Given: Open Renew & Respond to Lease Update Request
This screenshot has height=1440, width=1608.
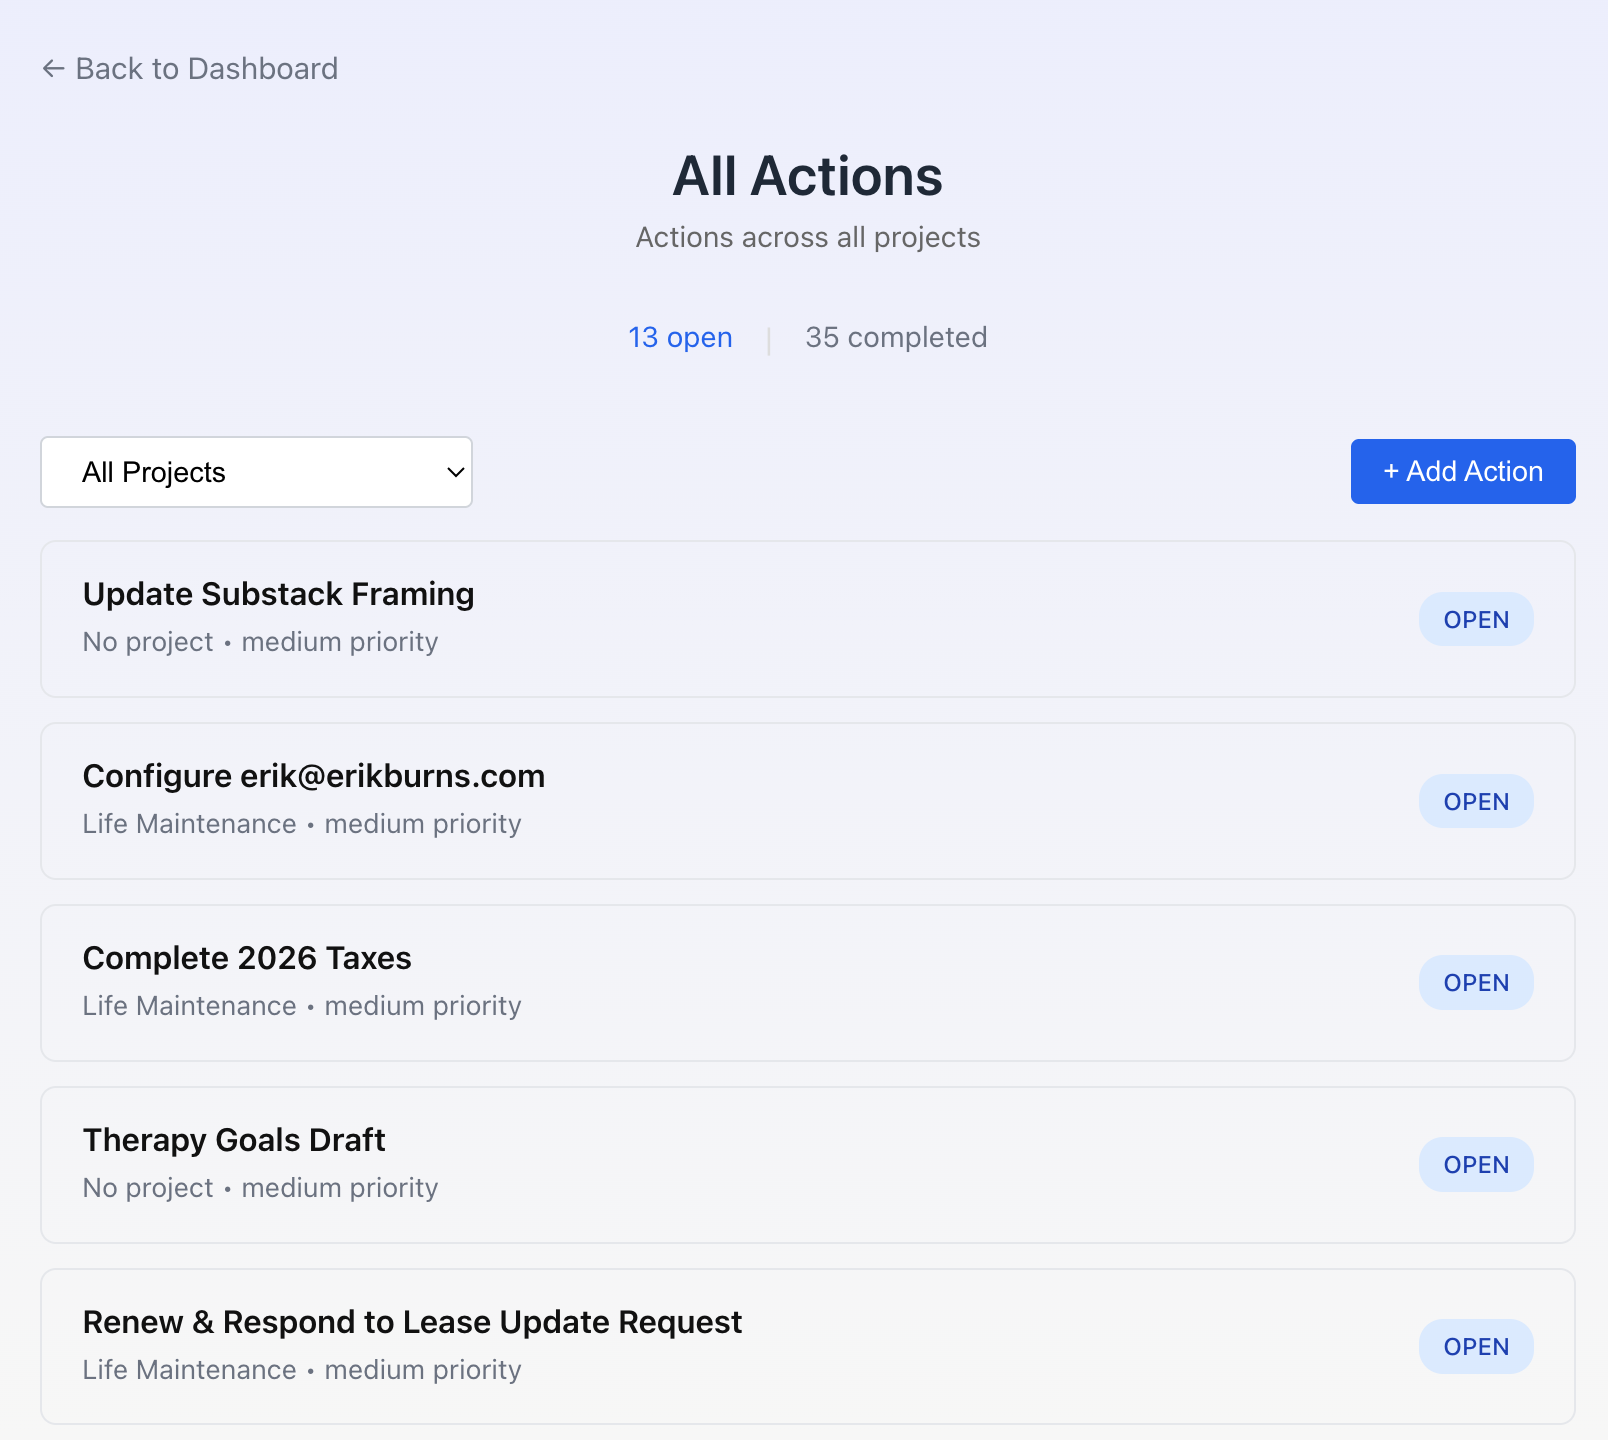Looking at the screenshot, I should coord(412,1323).
